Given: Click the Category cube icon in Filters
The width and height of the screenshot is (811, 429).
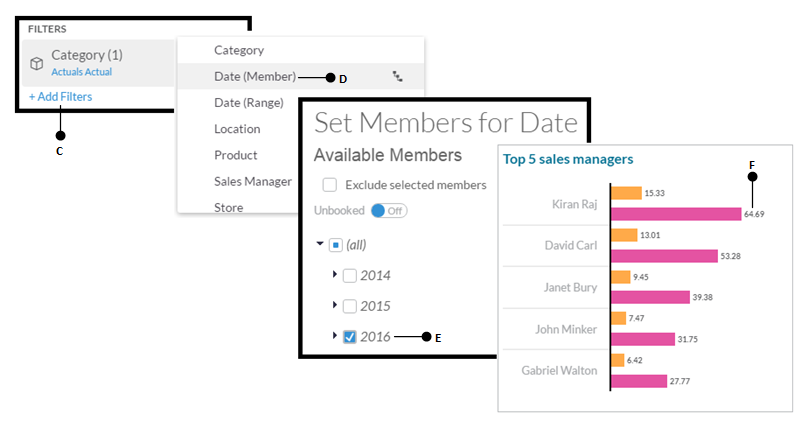Looking at the screenshot, I should click(36, 64).
